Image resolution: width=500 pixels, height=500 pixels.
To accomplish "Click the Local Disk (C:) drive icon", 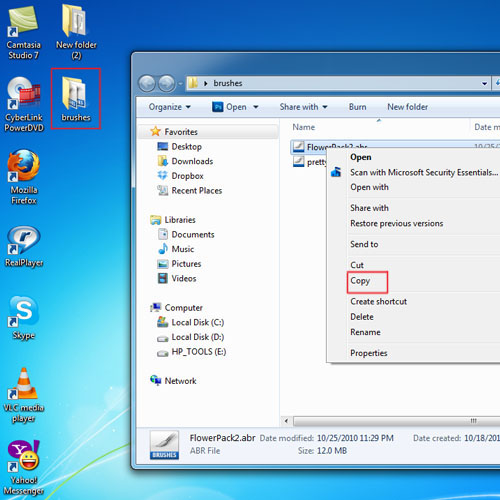I will pyautogui.click(x=162, y=322).
